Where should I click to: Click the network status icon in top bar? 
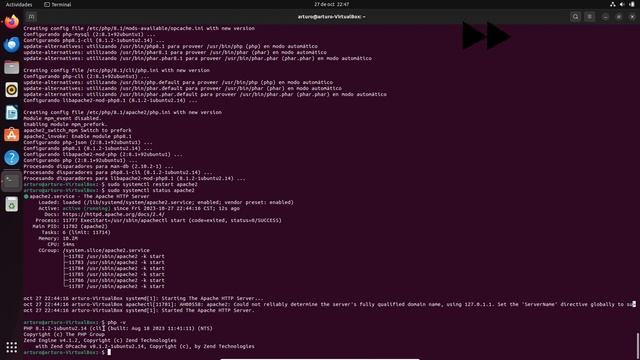tap(612, 4)
